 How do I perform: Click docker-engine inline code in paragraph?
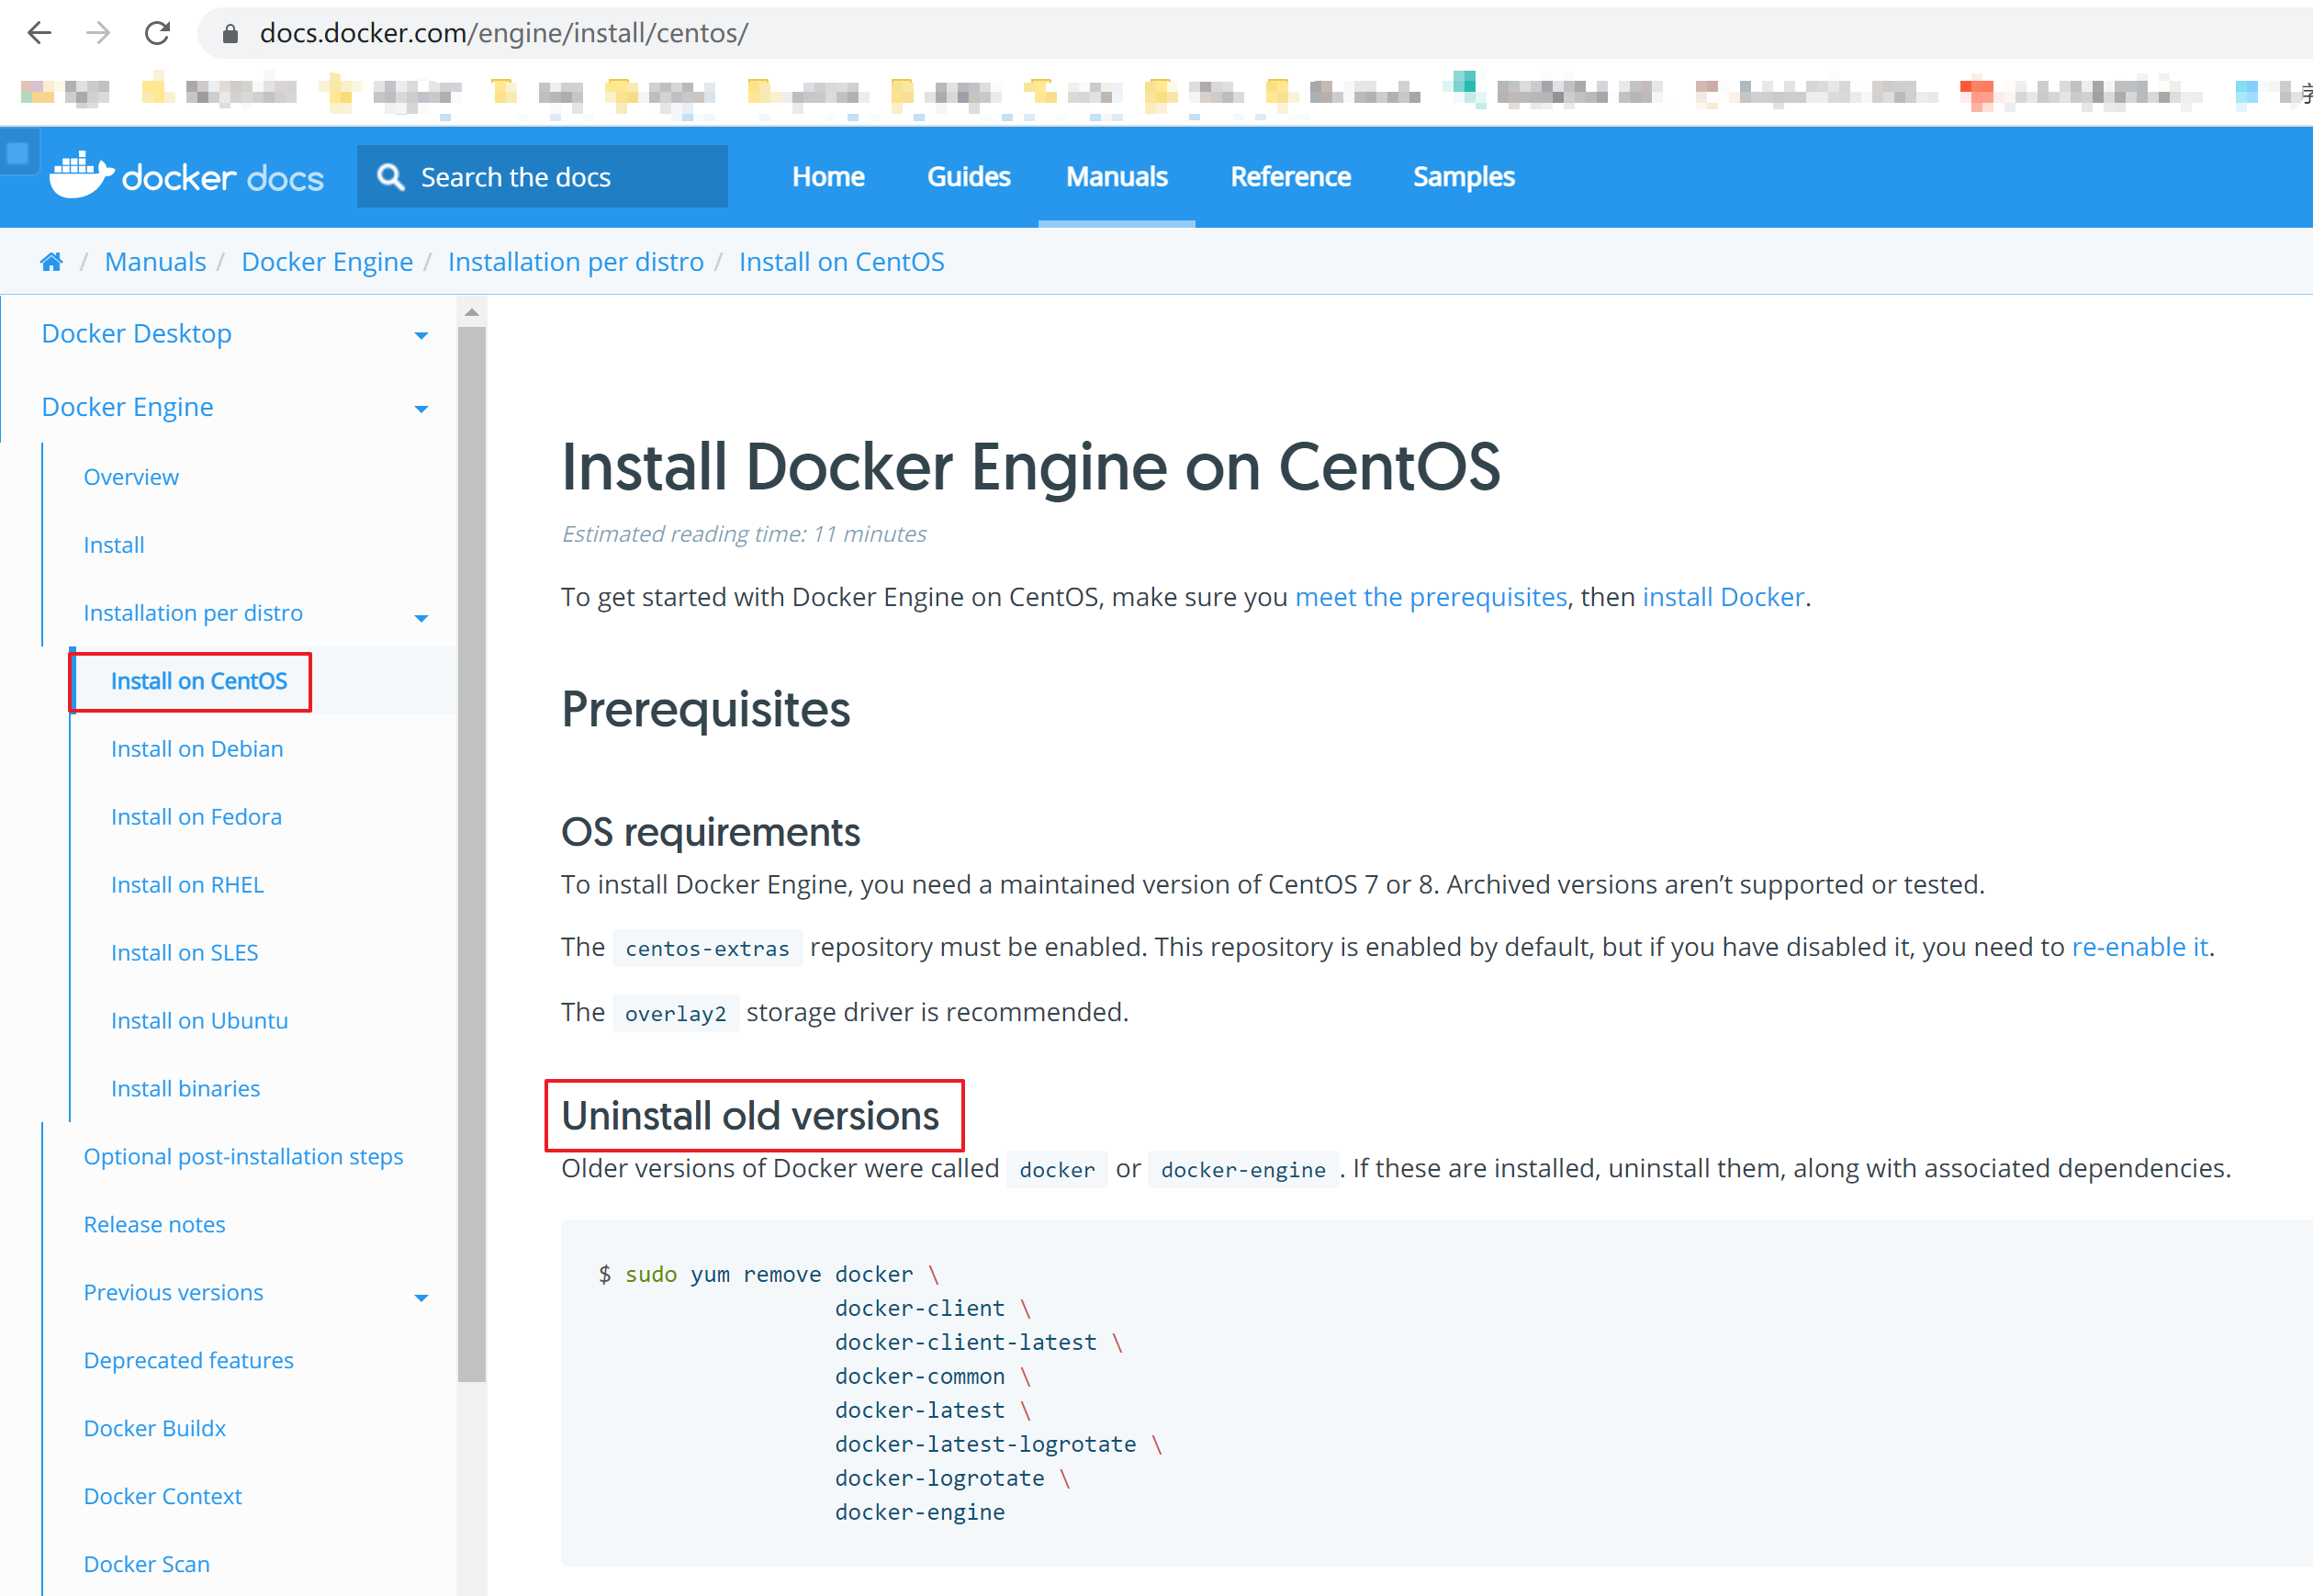click(1243, 1169)
